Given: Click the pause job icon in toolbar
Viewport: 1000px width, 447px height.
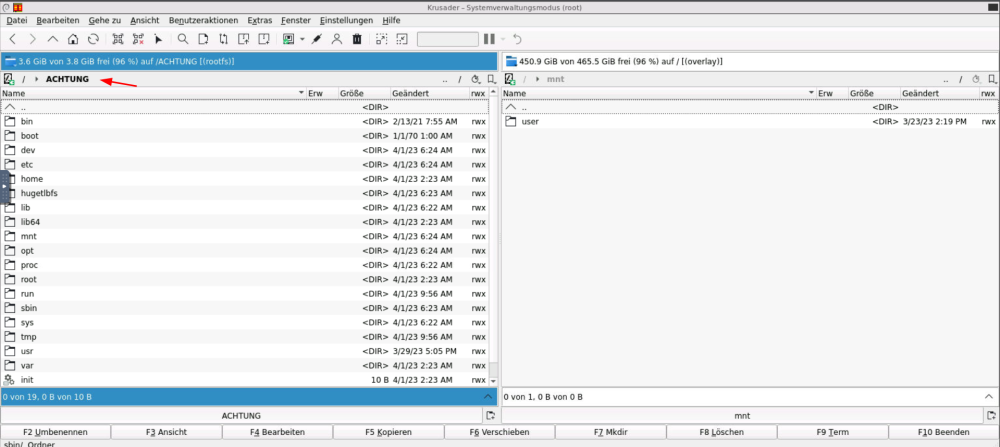Looking at the screenshot, I should click(x=489, y=40).
